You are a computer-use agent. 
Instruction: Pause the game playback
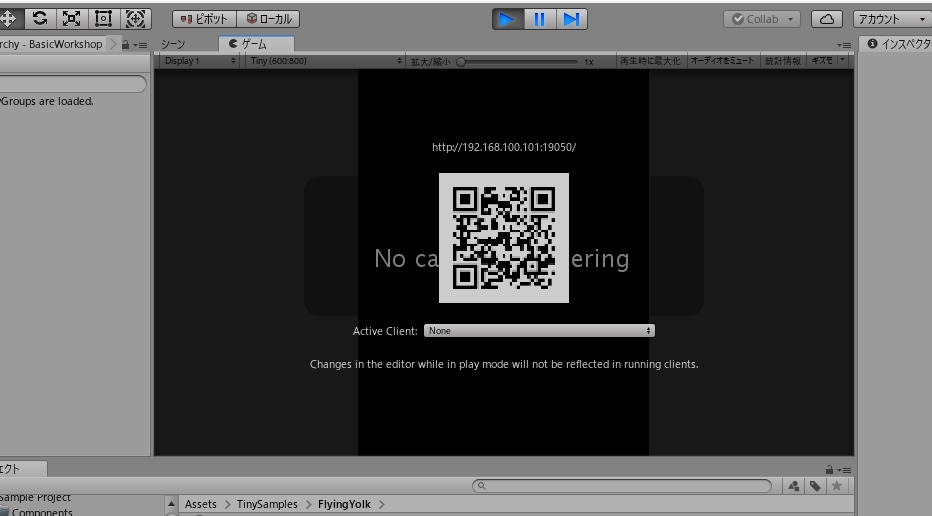[540, 20]
